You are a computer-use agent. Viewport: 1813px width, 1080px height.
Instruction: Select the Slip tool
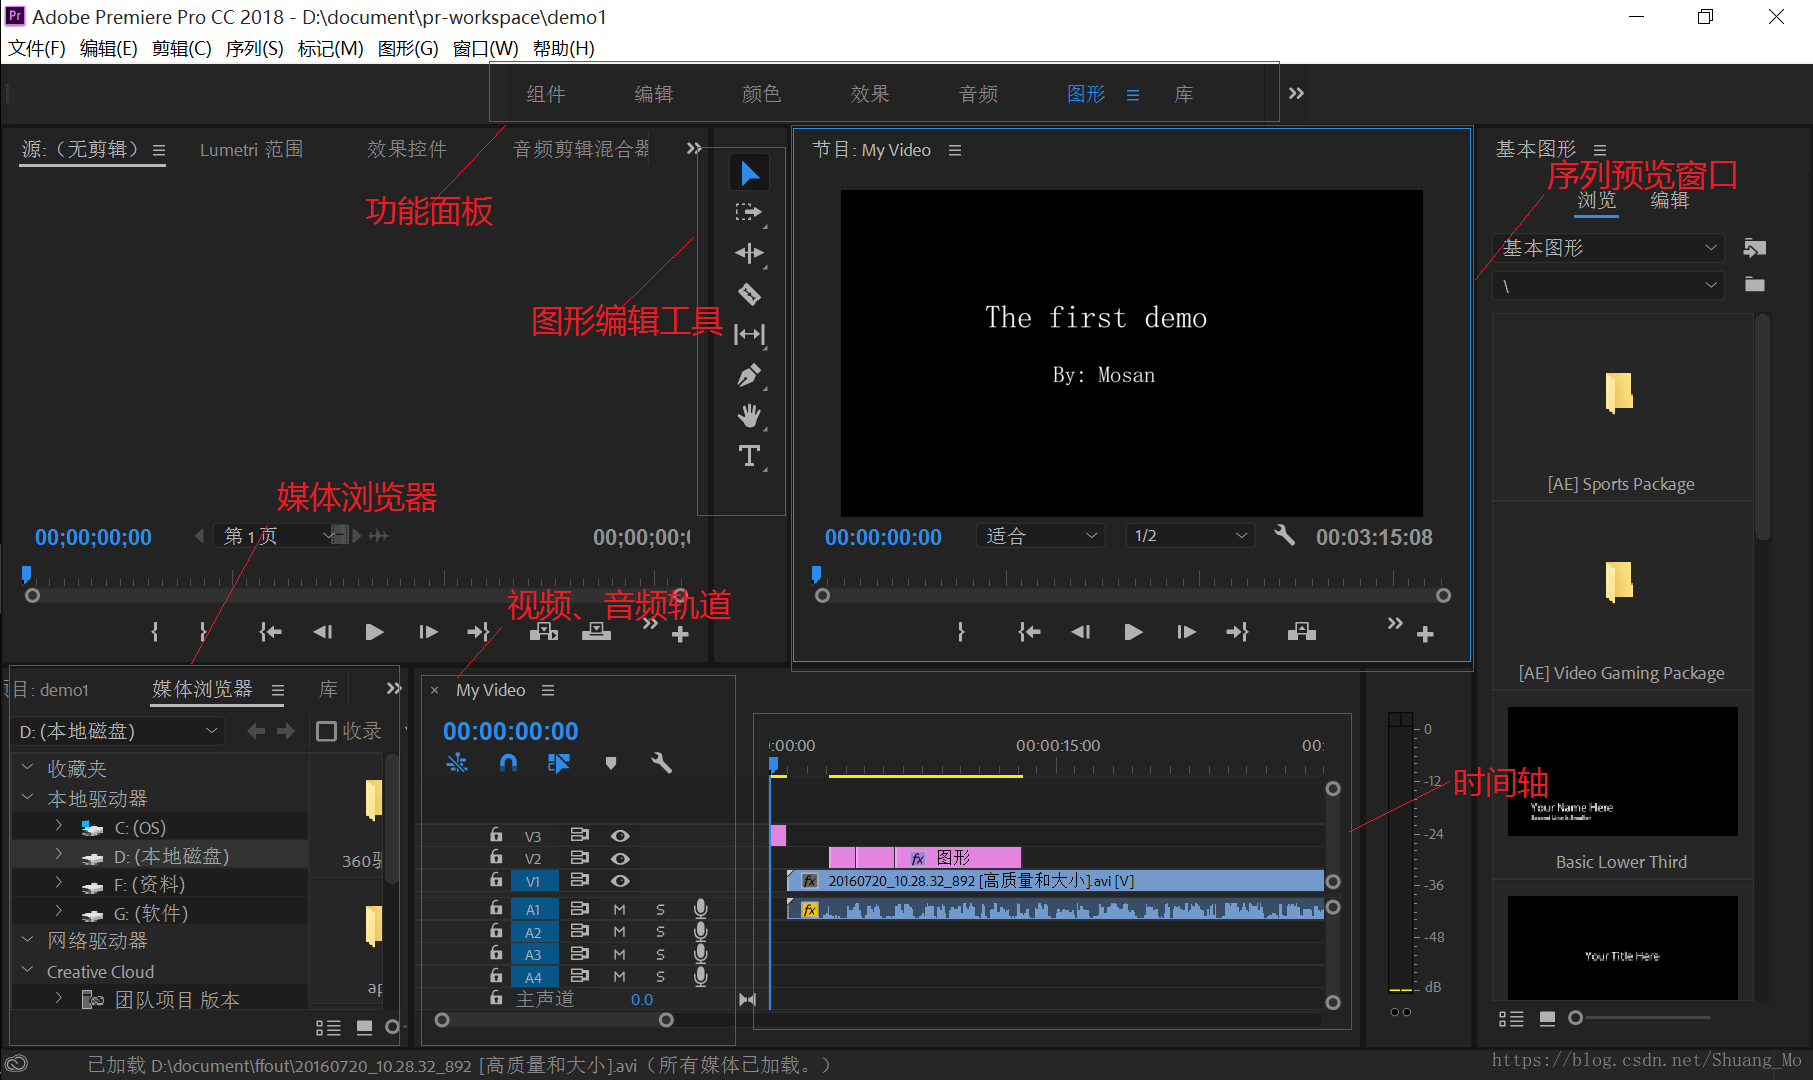tap(749, 334)
